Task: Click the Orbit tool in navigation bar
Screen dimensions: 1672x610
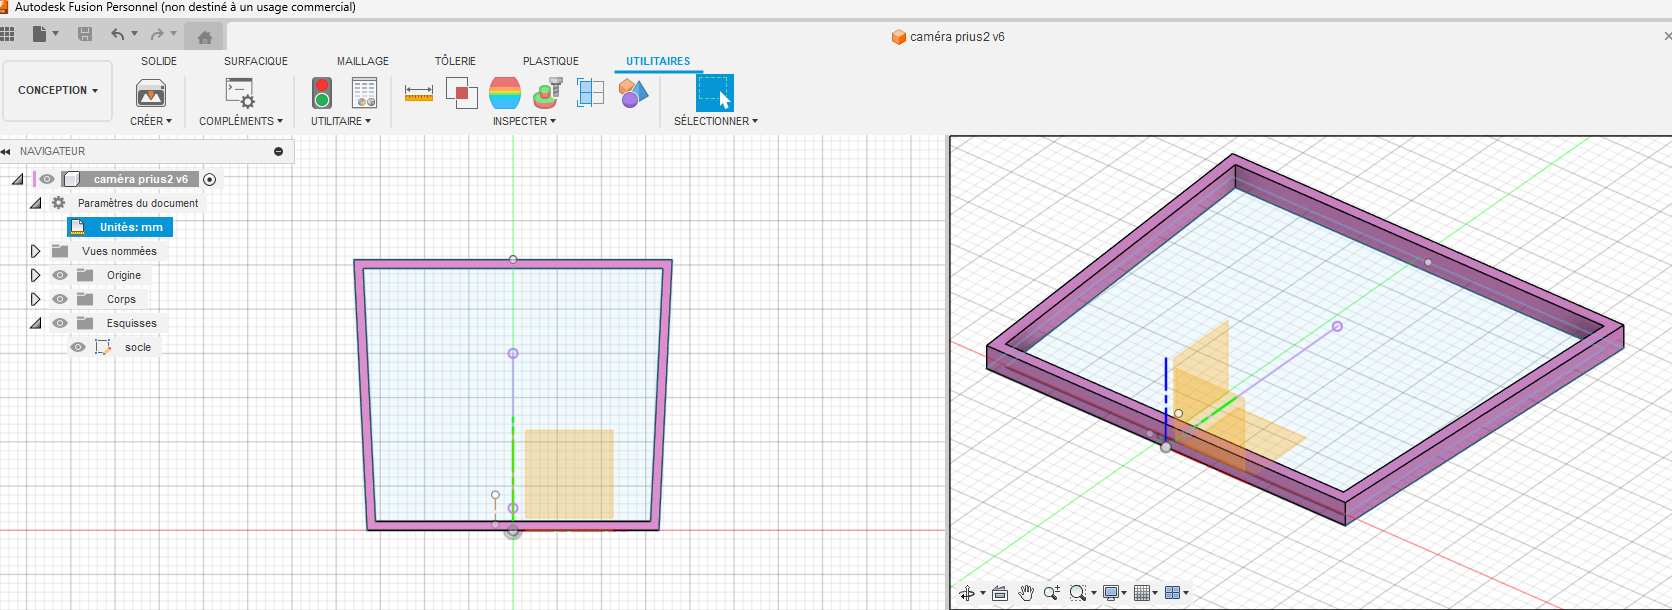Action: pos(967,593)
